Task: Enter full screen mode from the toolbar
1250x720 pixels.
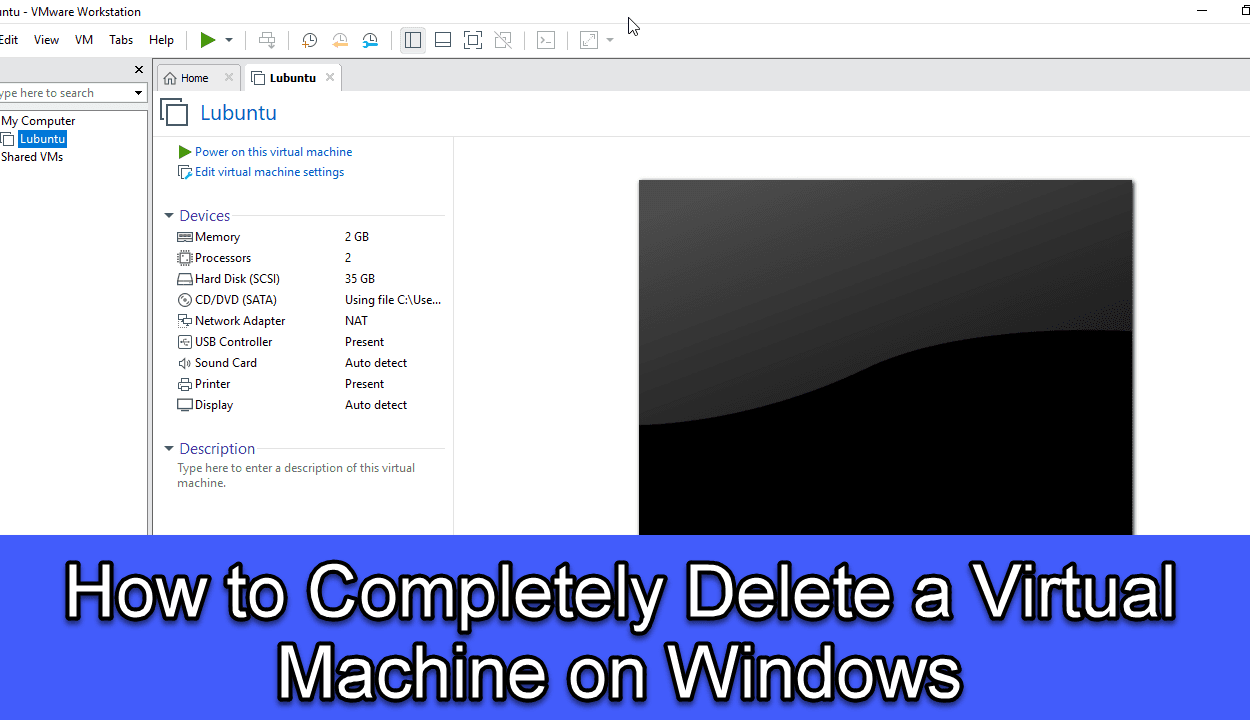Action: pos(473,40)
